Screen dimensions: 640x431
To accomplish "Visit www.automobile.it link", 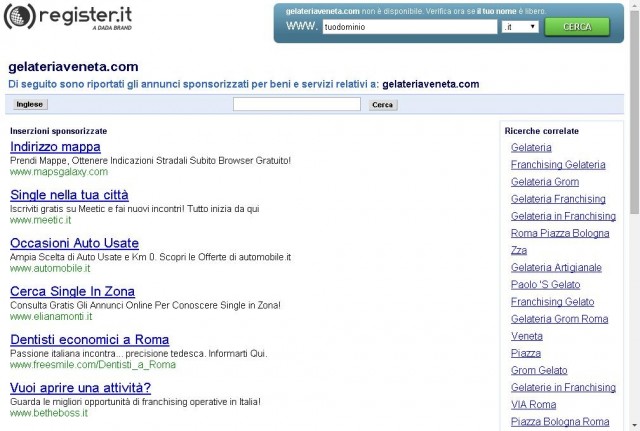I will (50, 268).
